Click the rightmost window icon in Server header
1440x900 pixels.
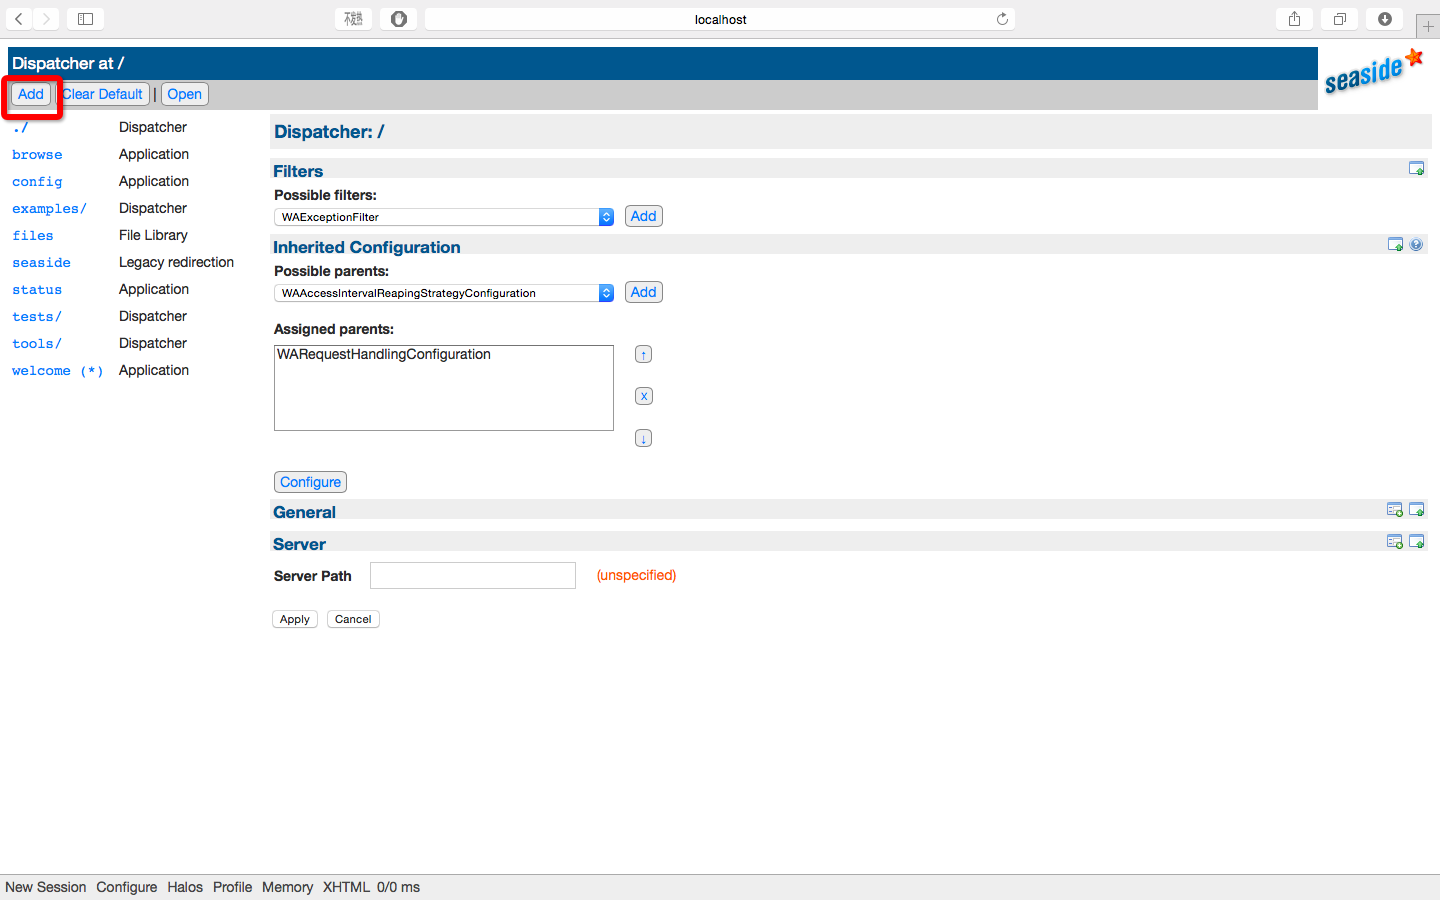(1416, 542)
